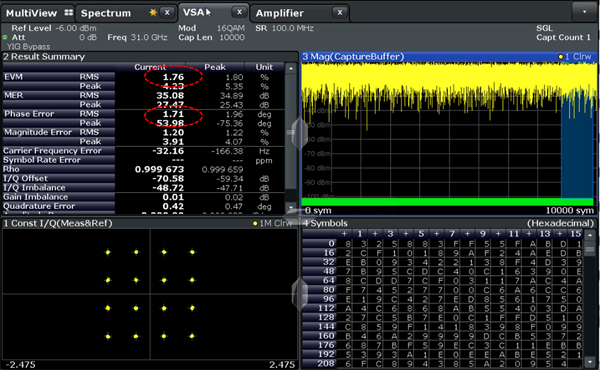Select the Mag(CaptureBuffer) window title

click(x=353, y=57)
